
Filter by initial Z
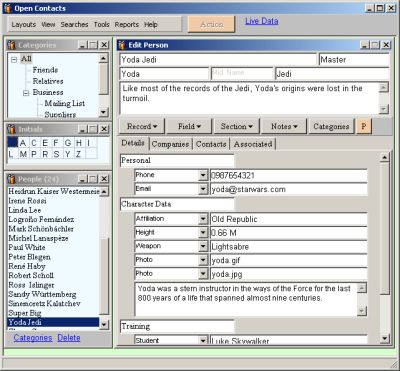pos(79,154)
